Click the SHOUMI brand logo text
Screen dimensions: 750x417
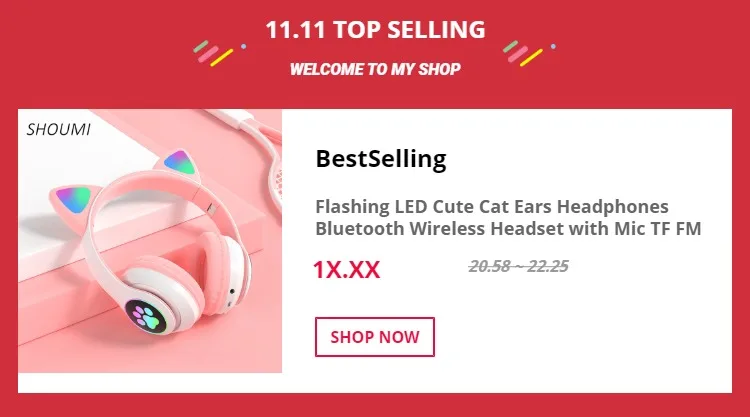click(x=58, y=130)
